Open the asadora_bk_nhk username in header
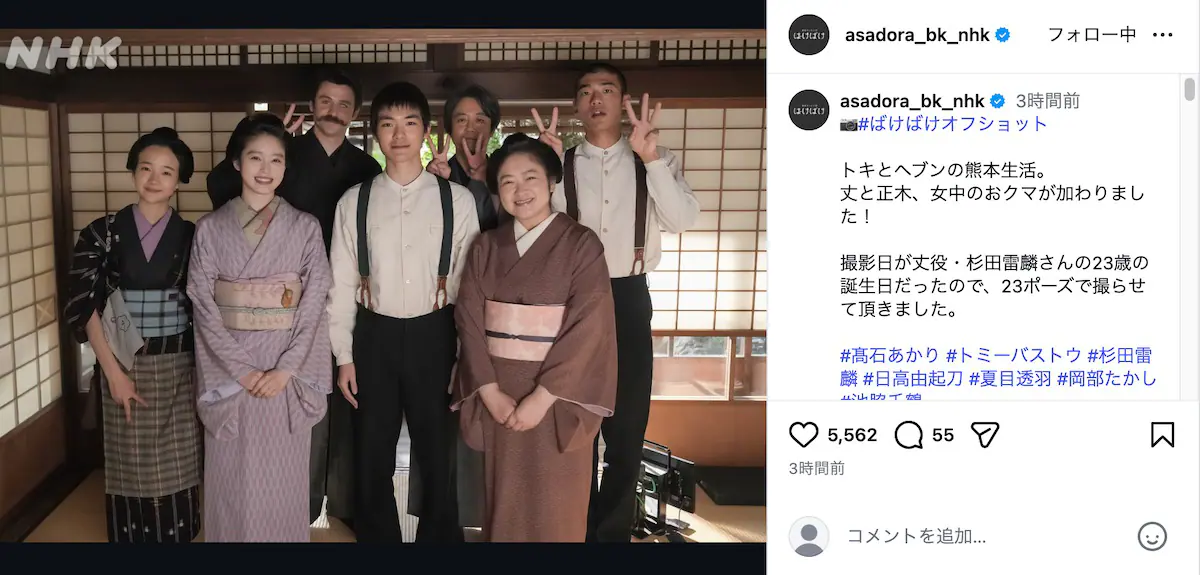 click(917, 35)
